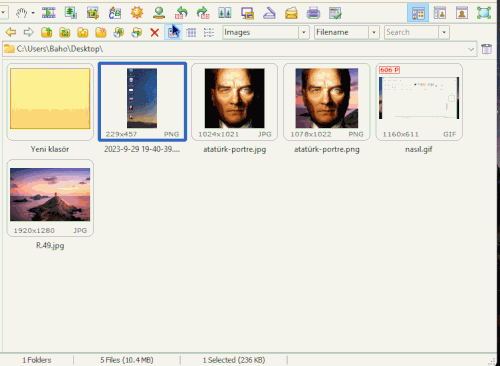
Task: Acquire images from scanner
Action: [x=269, y=13]
